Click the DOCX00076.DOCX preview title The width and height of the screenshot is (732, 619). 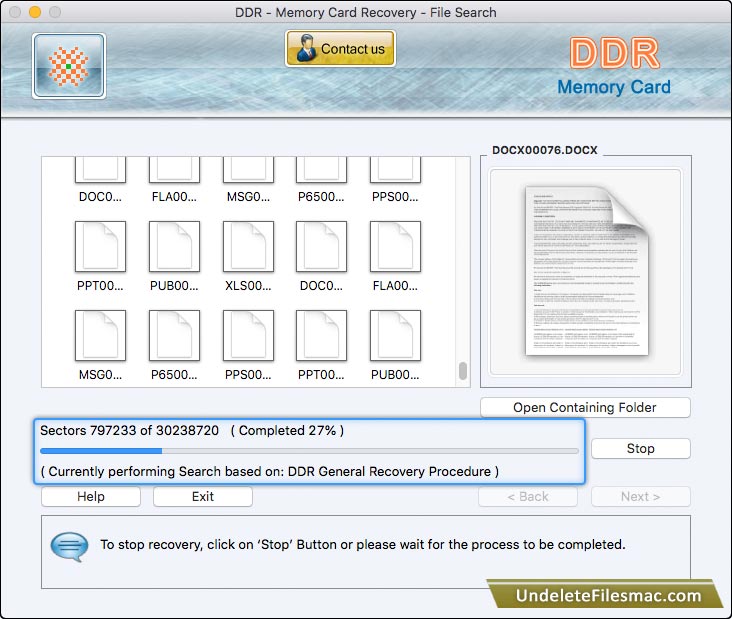pyautogui.click(x=544, y=150)
